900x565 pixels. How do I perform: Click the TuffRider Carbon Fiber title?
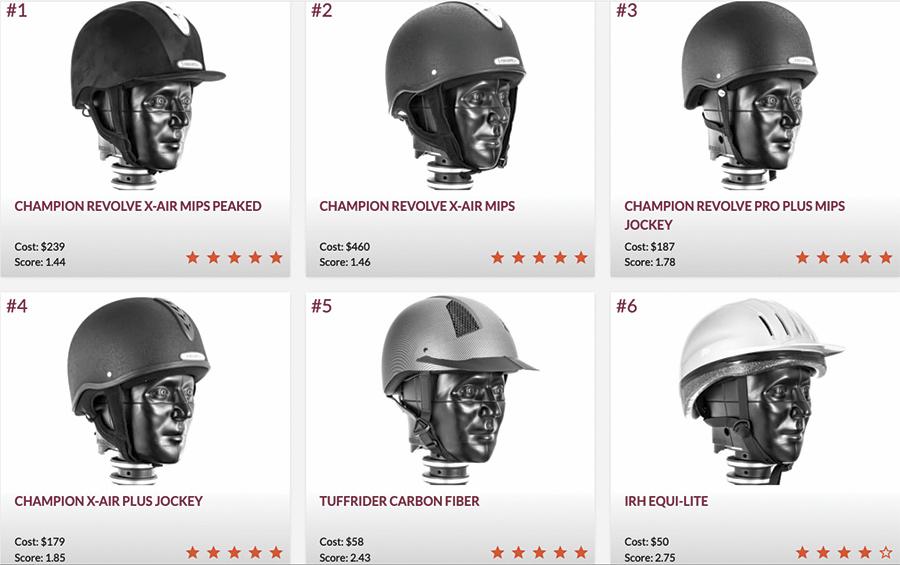tap(399, 501)
